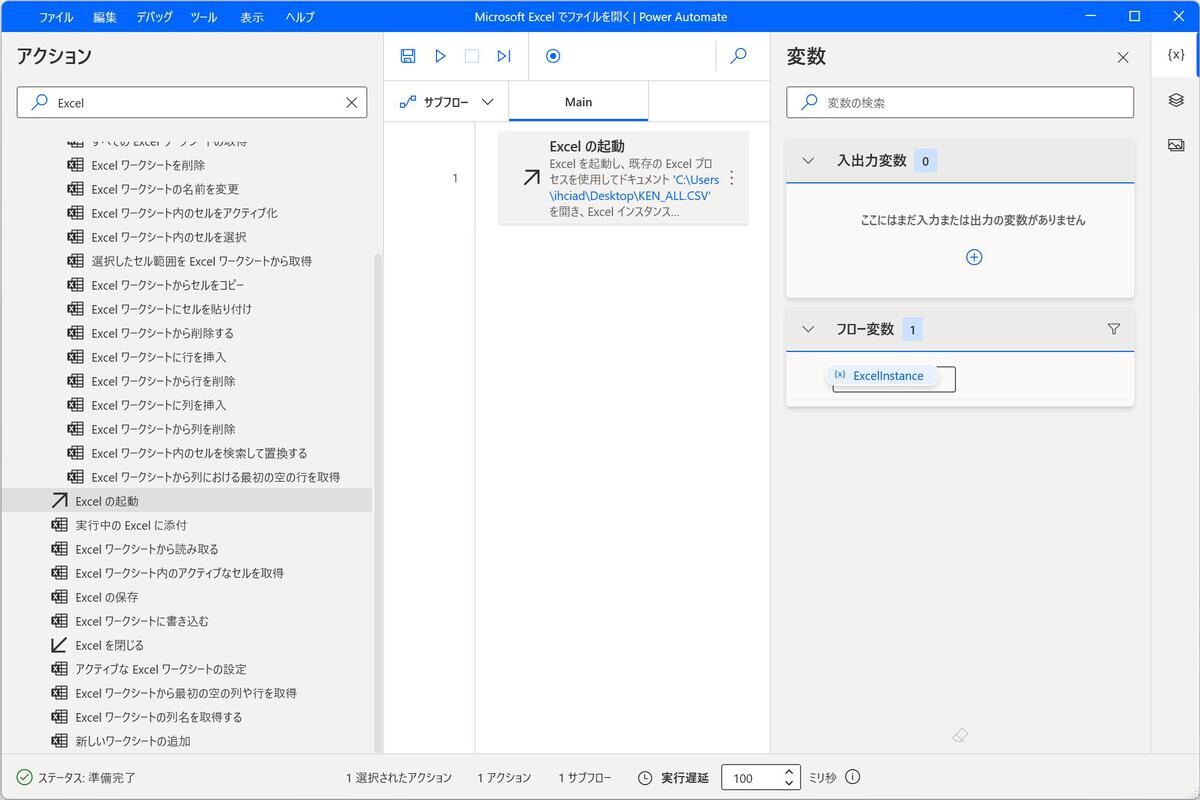Run the next action step icon
Image resolution: width=1200 pixels, height=800 pixels.
click(504, 56)
